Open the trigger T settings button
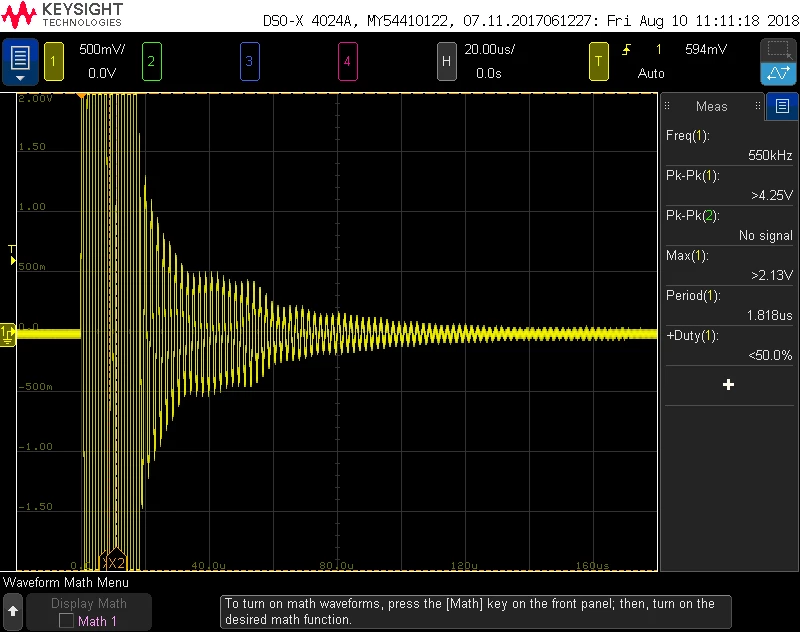The image size is (800, 632). pos(598,62)
